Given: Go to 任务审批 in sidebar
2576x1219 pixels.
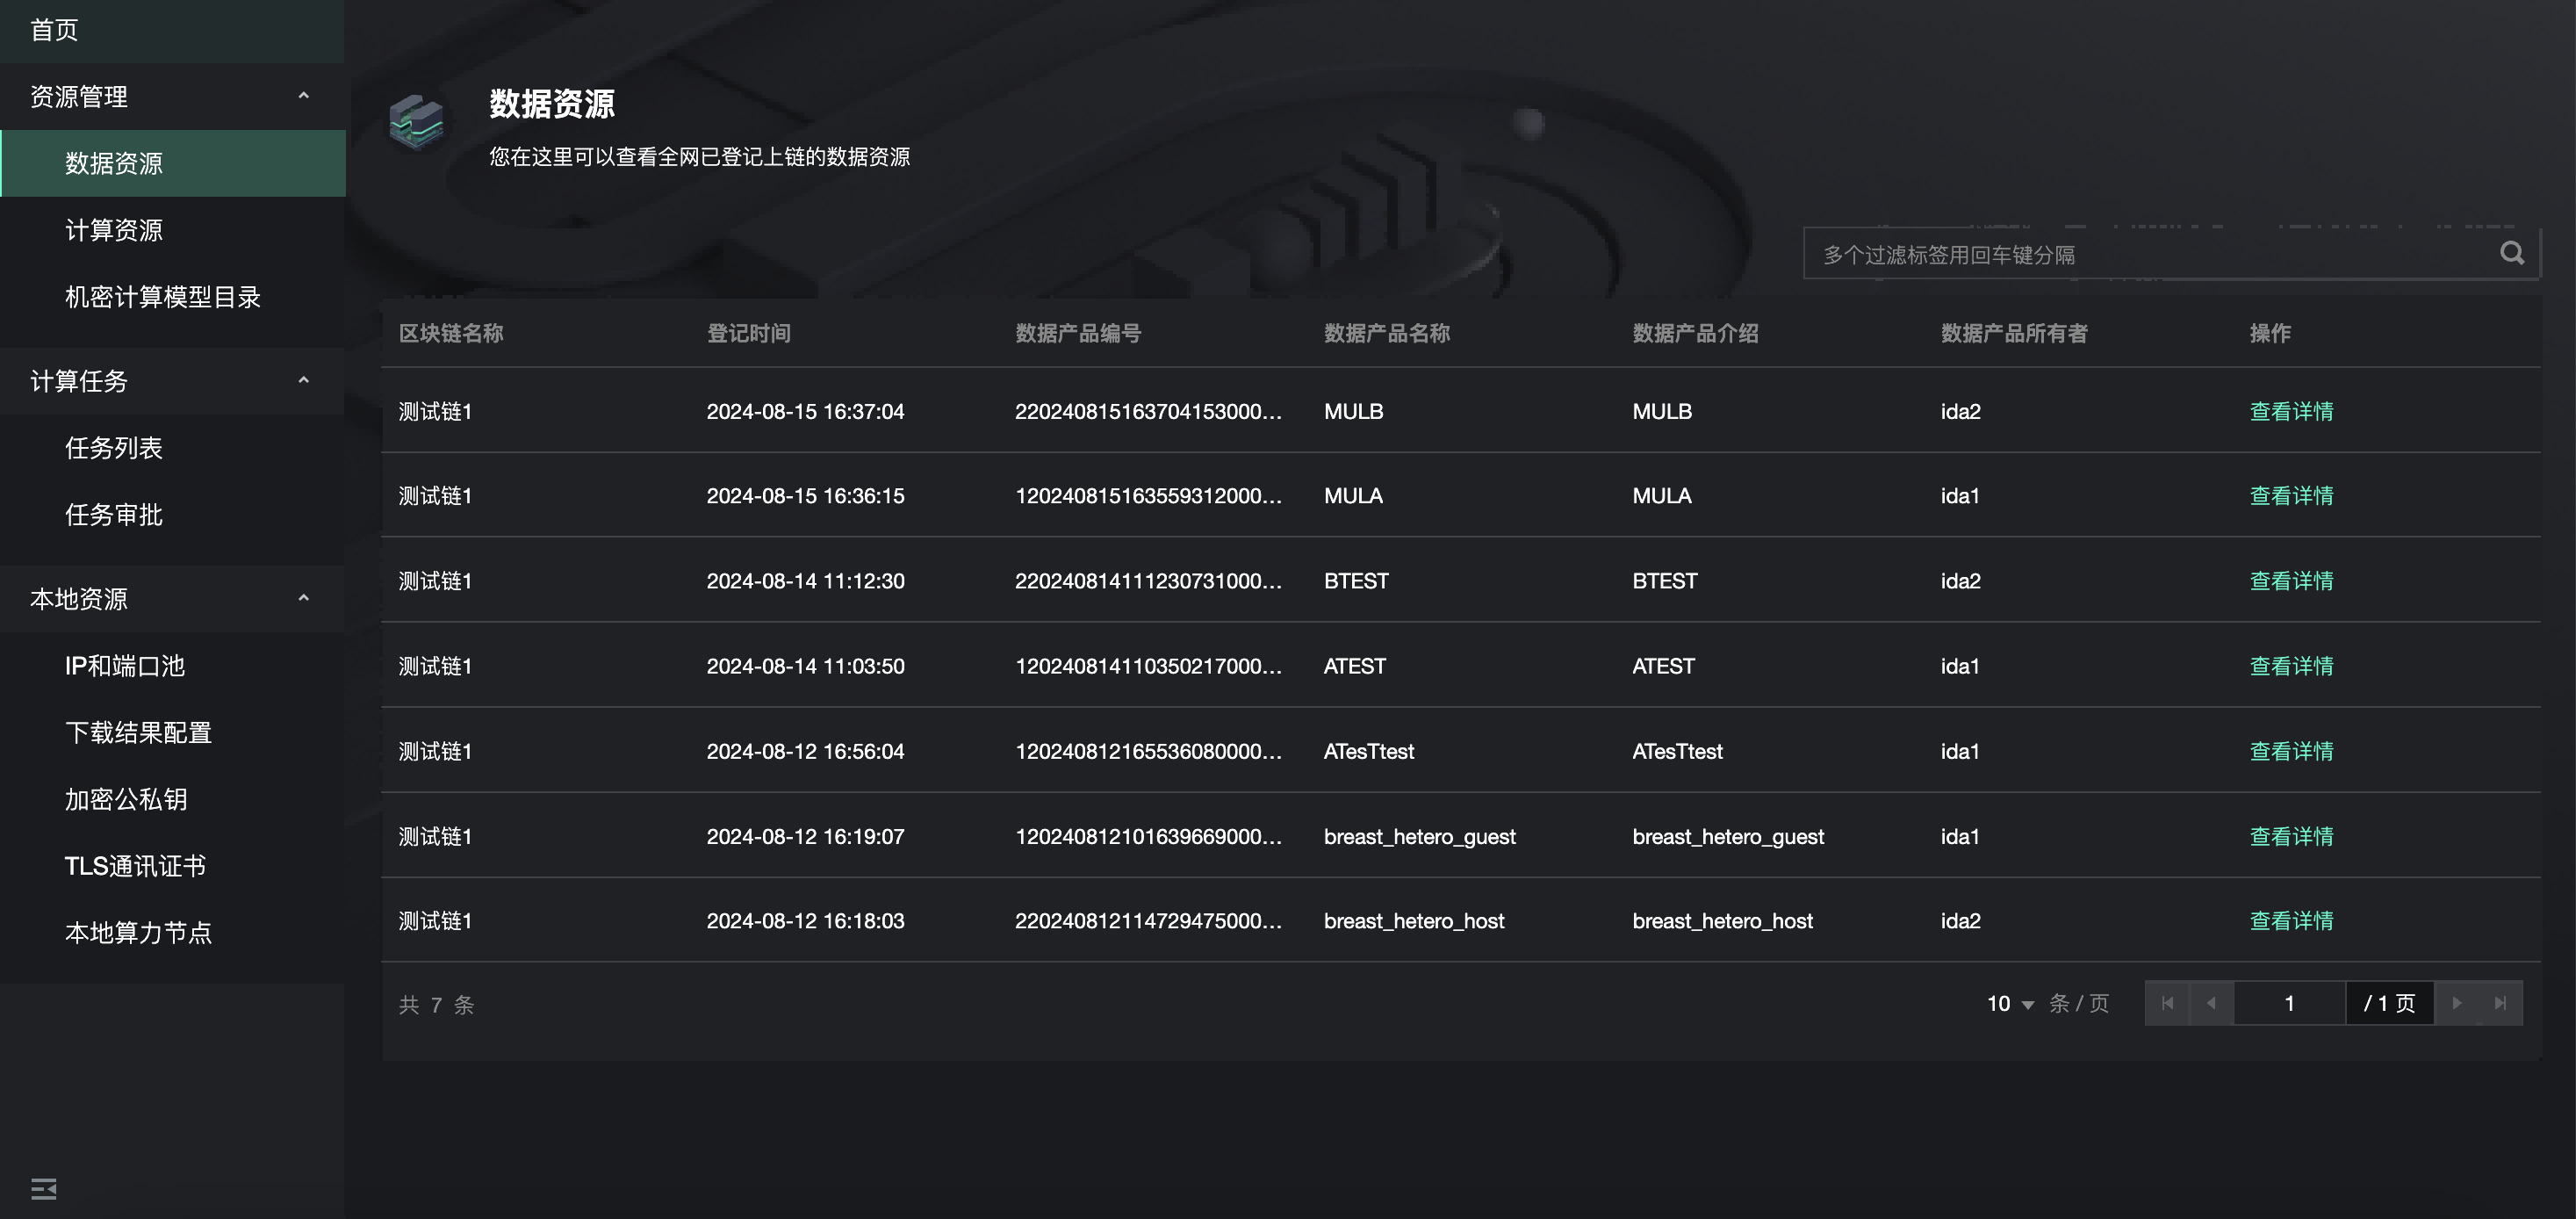Looking at the screenshot, I should pos(113,515).
